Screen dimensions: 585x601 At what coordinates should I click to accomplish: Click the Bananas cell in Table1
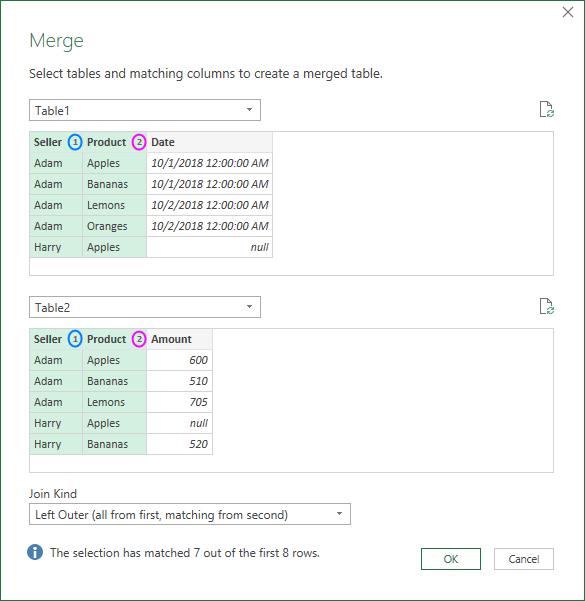[x=114, y=184]
